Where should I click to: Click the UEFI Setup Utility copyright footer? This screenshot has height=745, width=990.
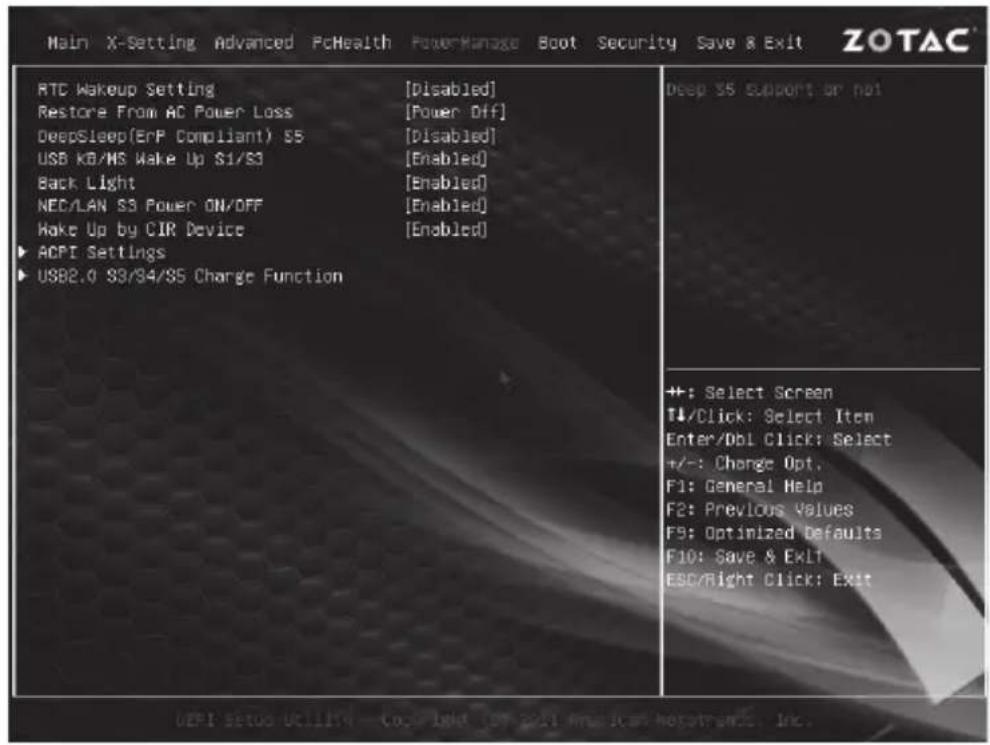click(494, 719)
